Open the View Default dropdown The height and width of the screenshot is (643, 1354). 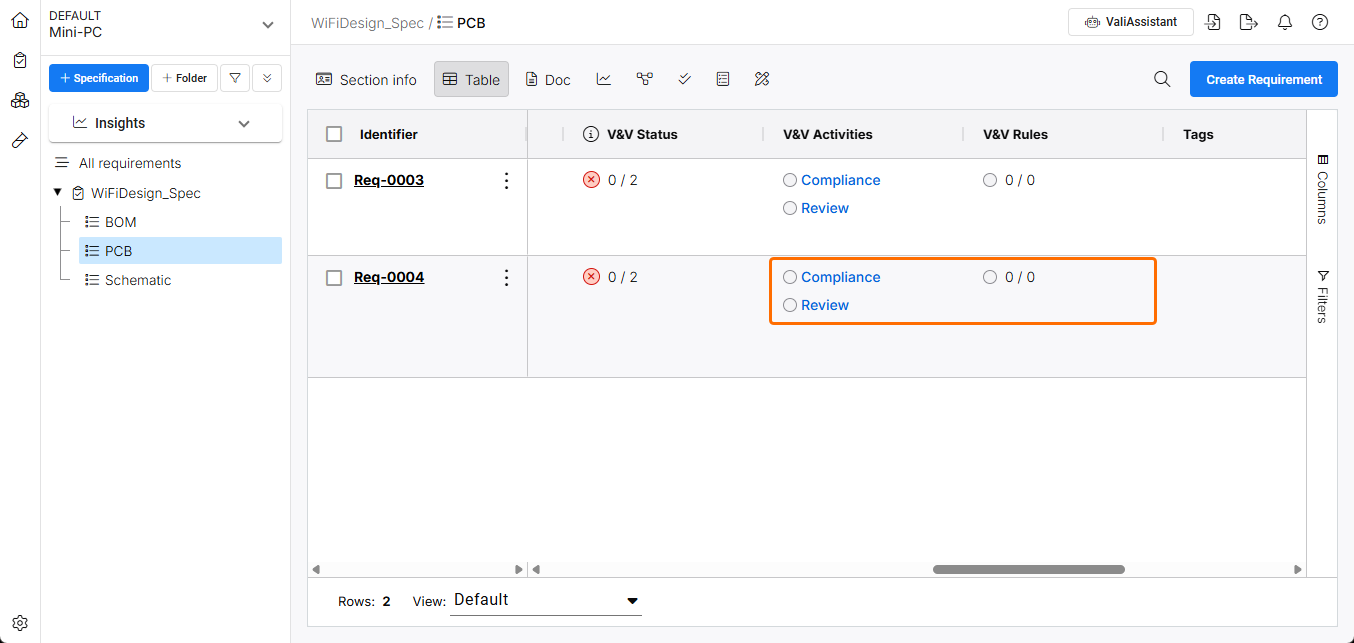546,600
